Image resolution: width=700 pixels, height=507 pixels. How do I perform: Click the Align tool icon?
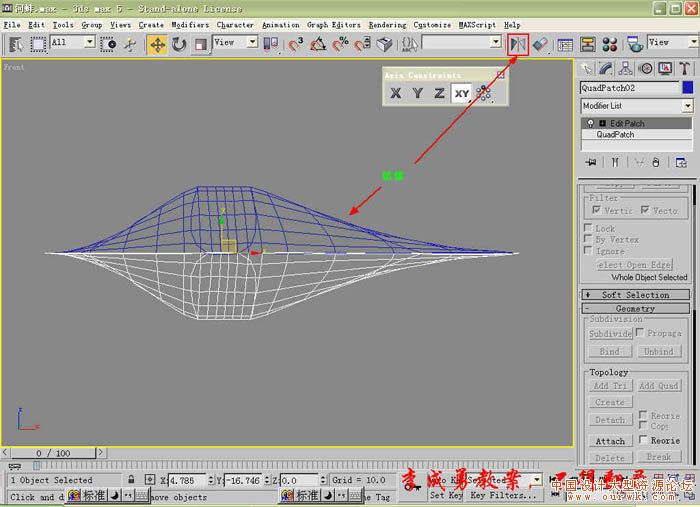point(540,44)
